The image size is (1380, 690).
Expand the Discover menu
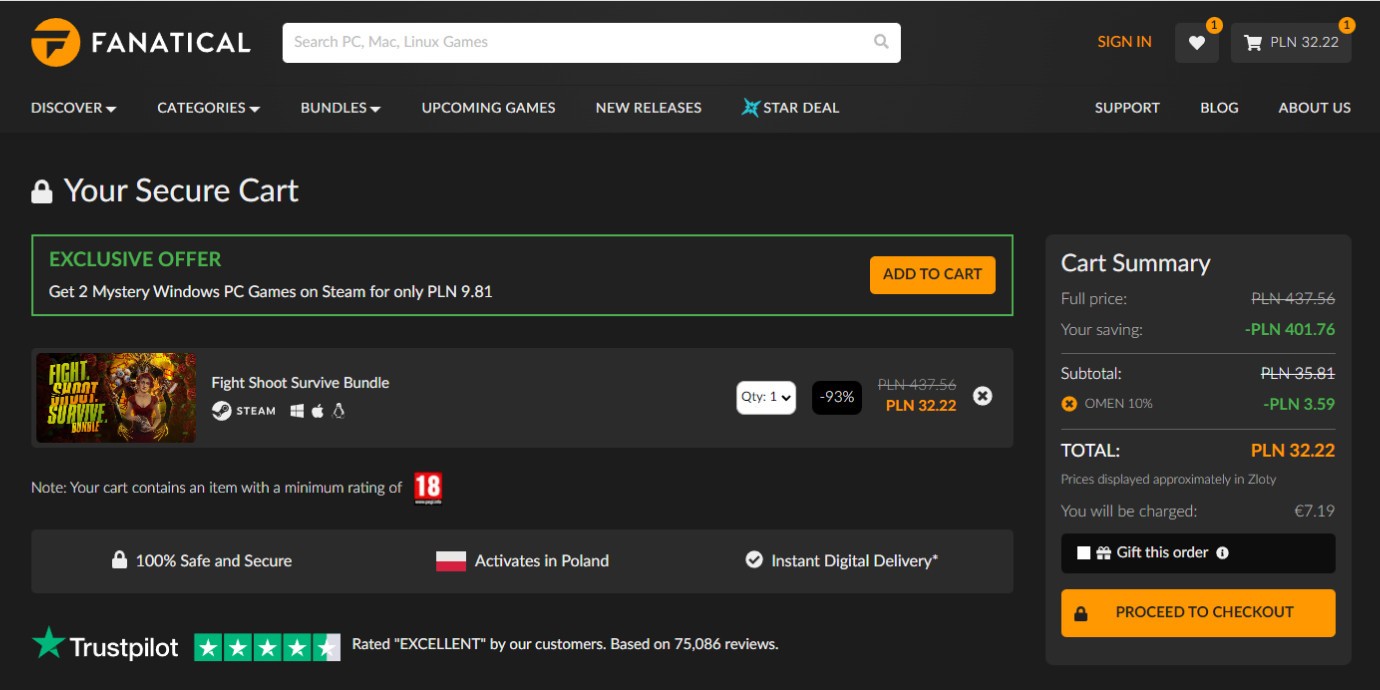click(73, 107)
